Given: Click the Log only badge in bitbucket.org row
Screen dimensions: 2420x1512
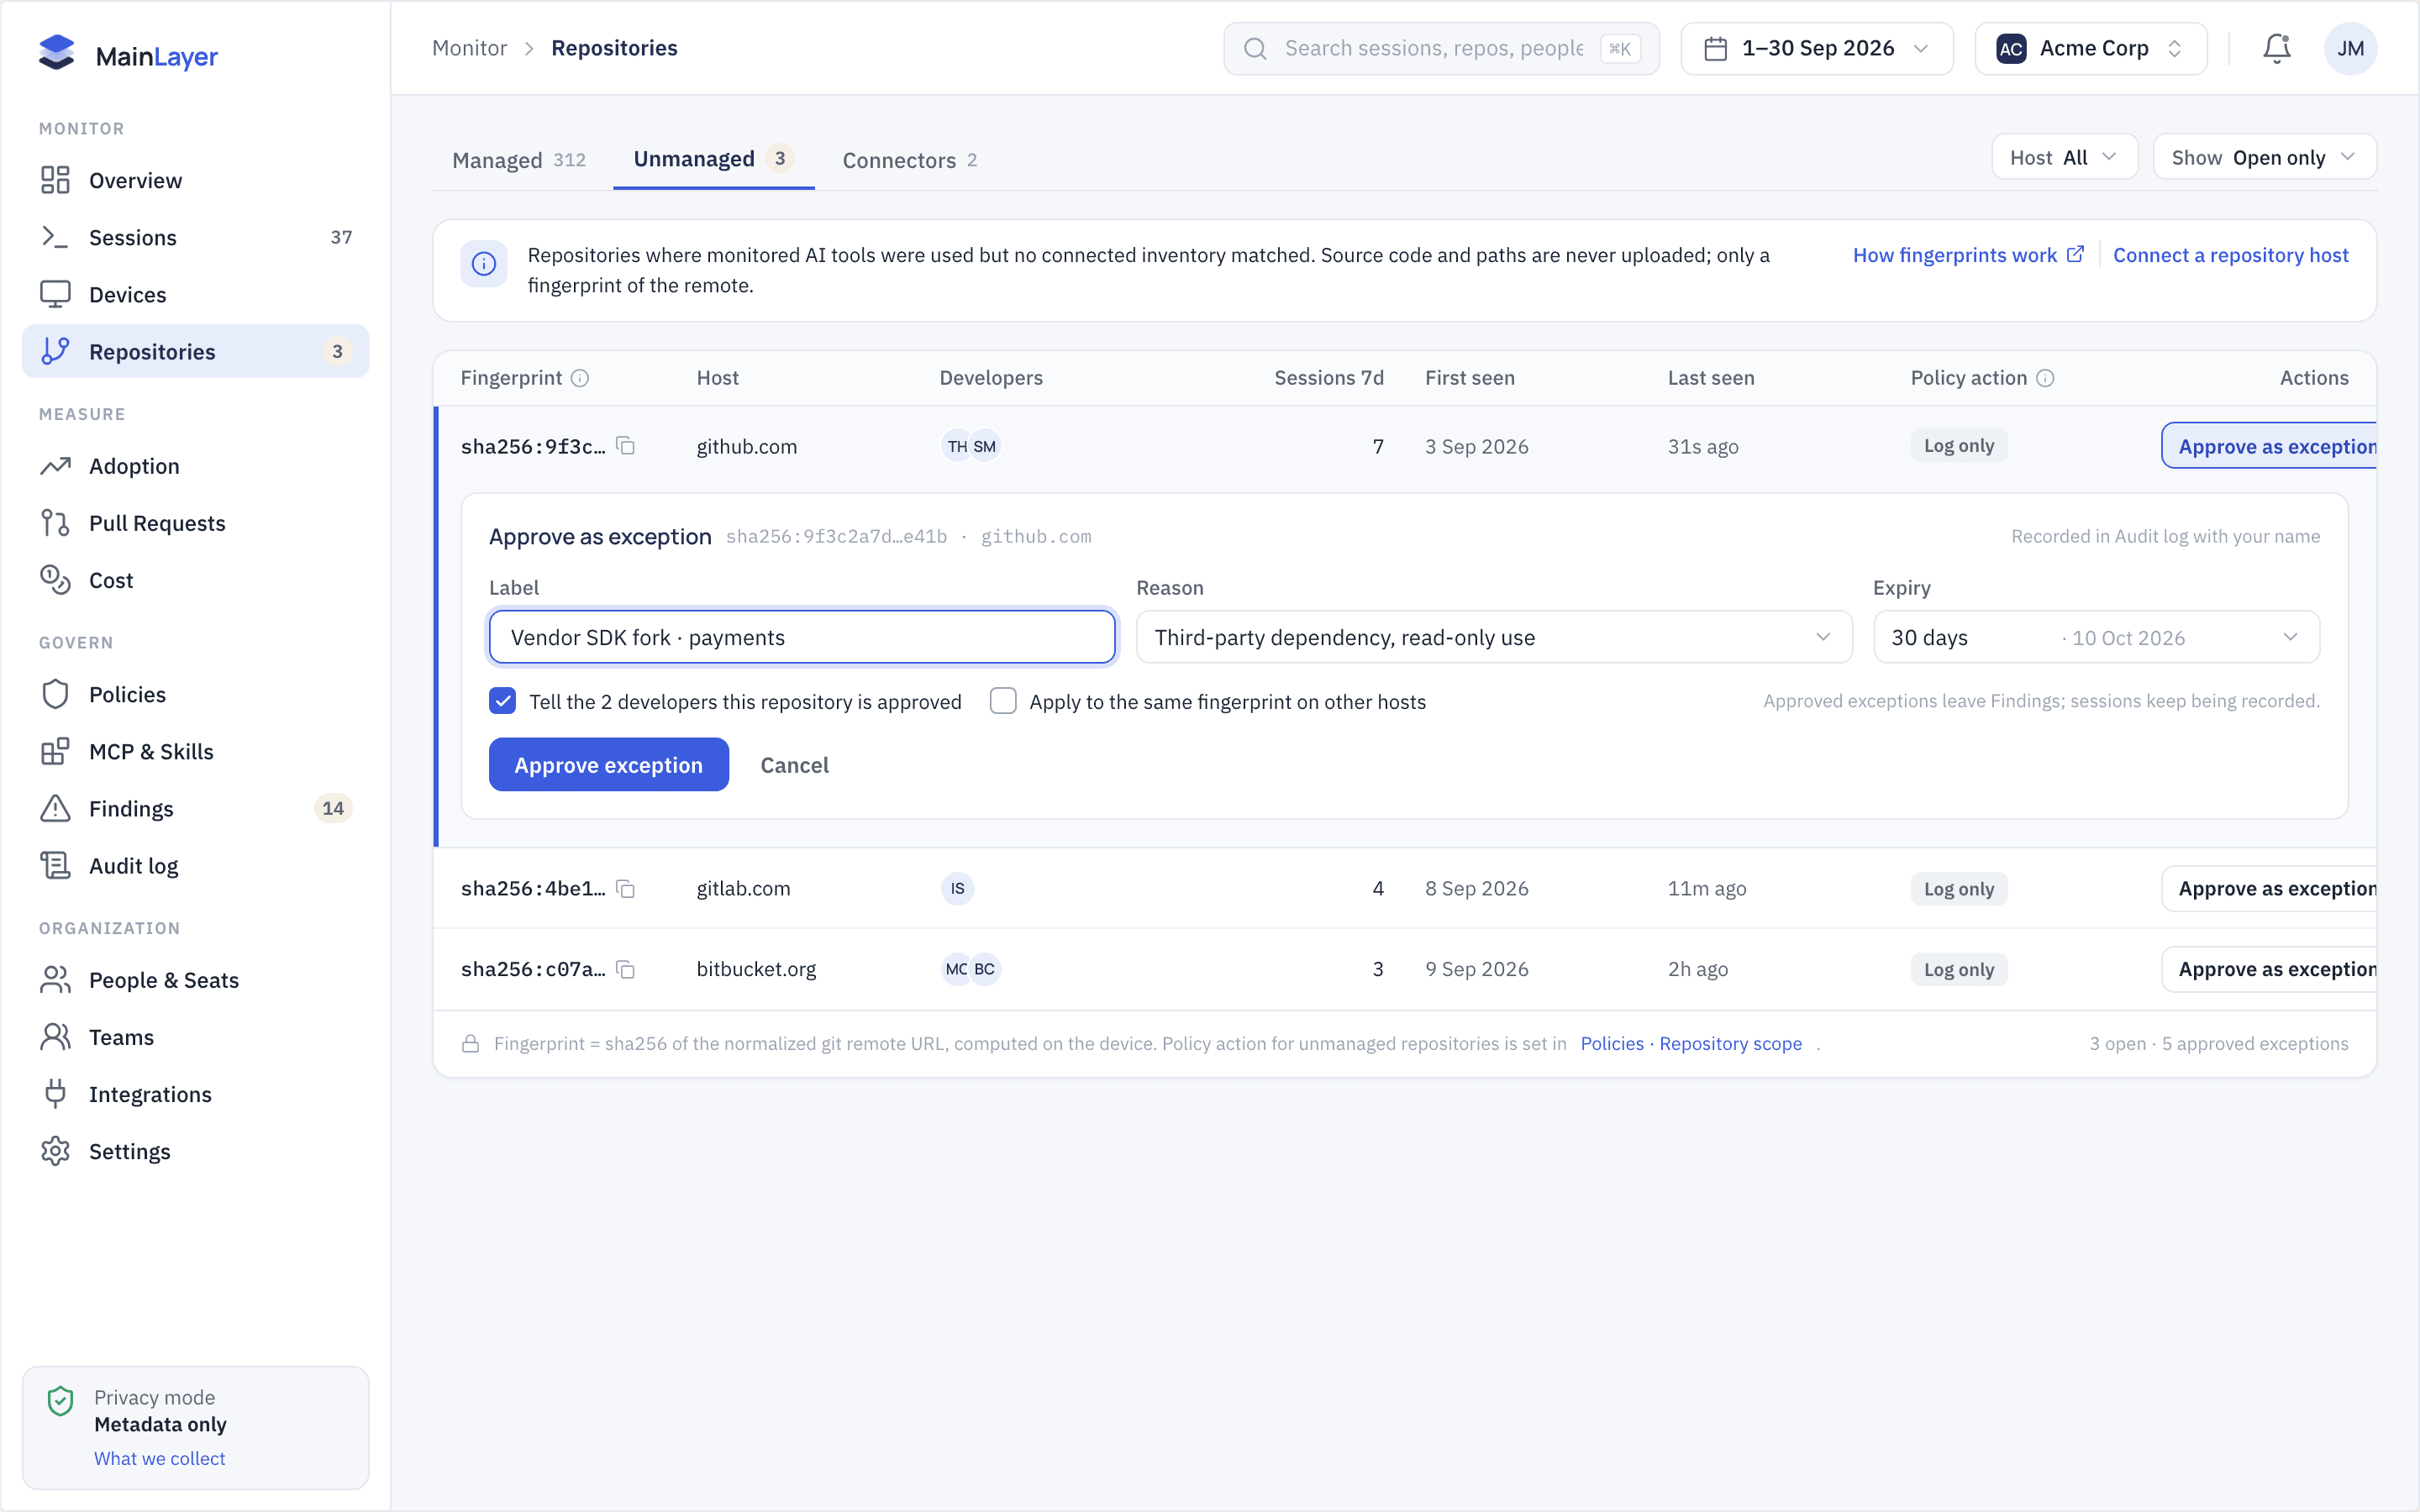Looking at the screenshot, I should 1959,969.
